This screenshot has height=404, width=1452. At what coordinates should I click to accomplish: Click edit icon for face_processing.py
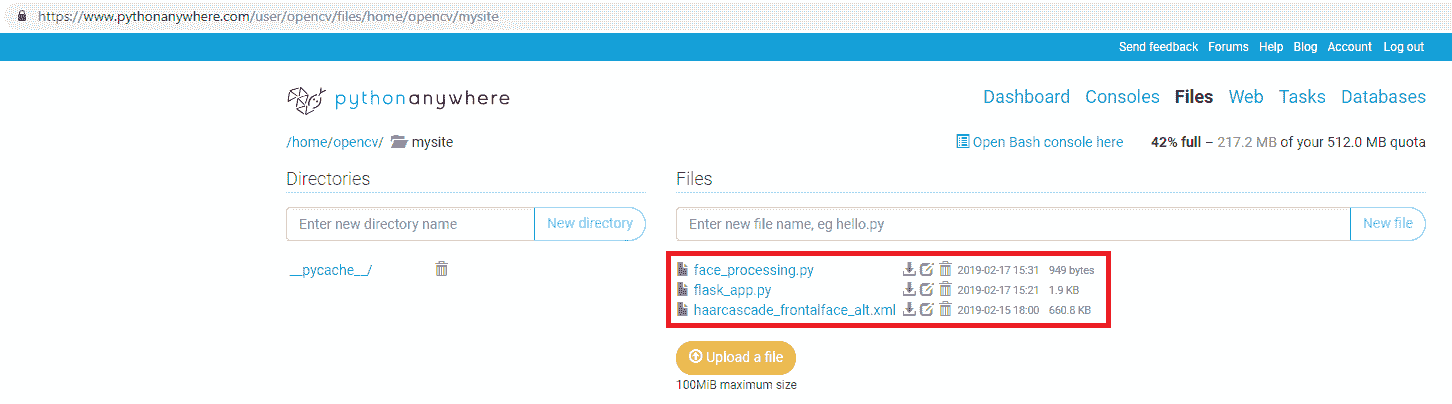pos(927,269)
